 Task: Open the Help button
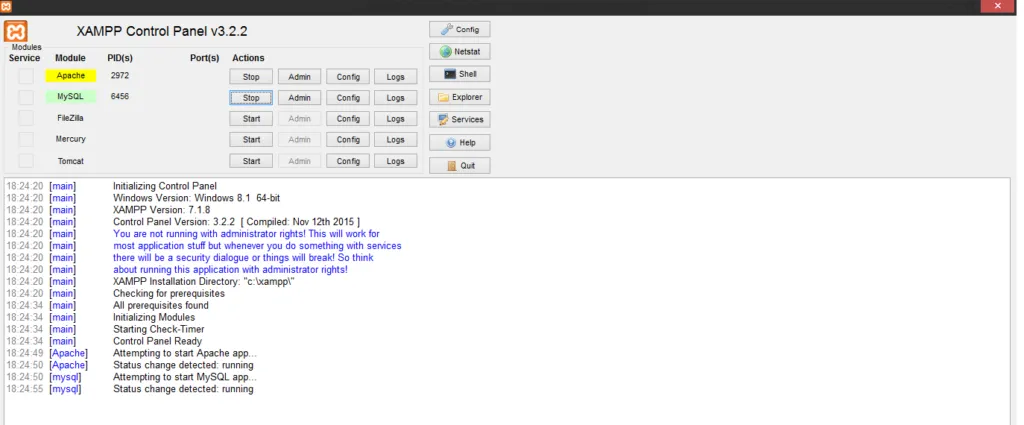(x=460, y=142)
